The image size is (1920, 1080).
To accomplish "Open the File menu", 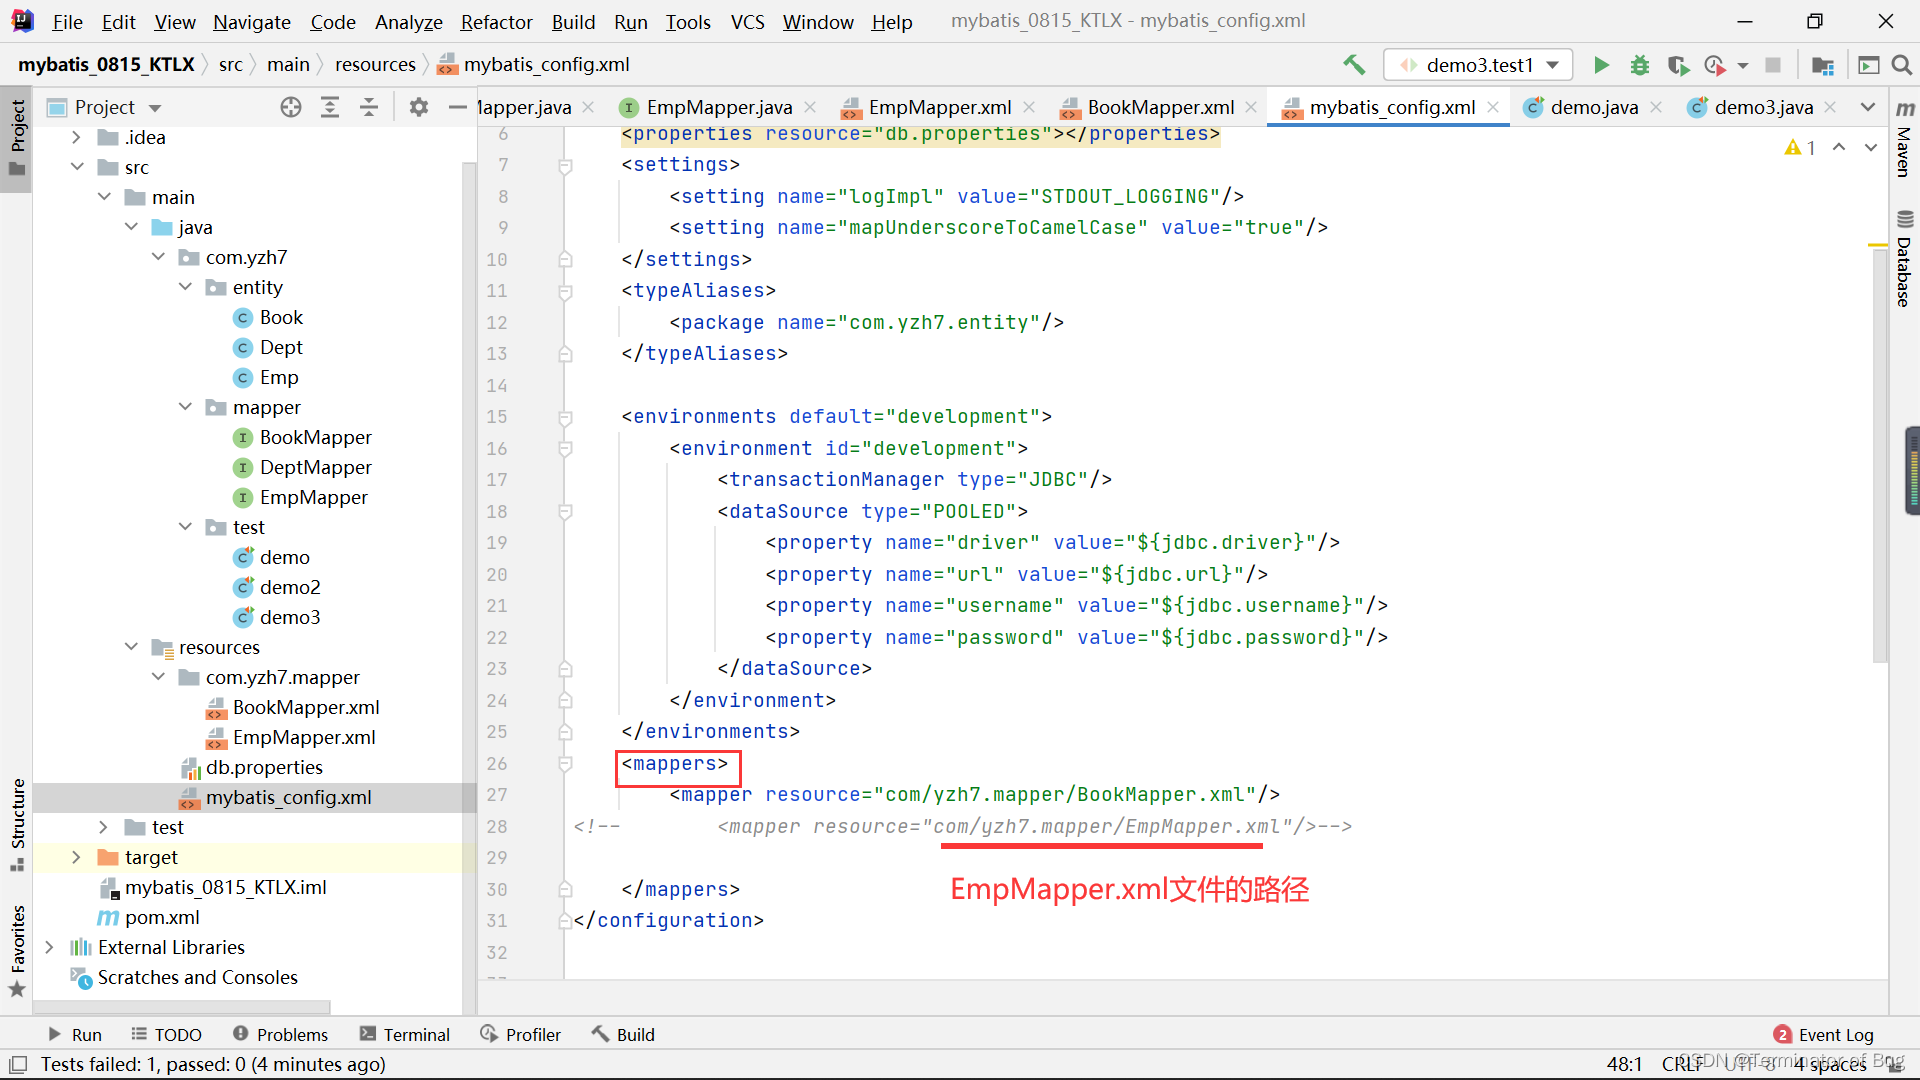I will coord(67,21).
